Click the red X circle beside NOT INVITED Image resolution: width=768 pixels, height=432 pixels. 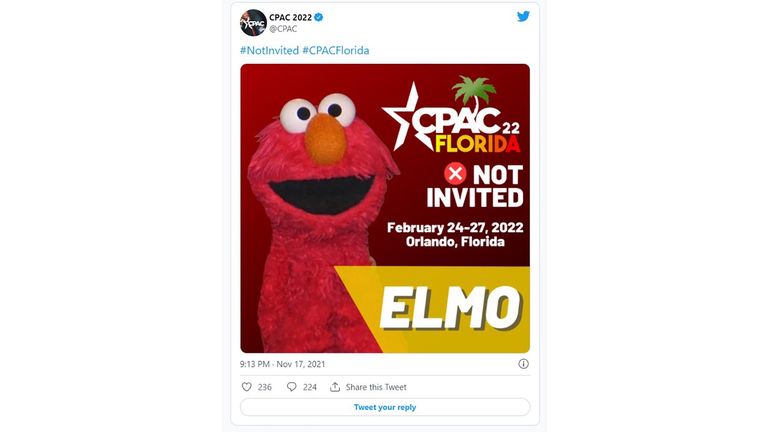[456, 174]
